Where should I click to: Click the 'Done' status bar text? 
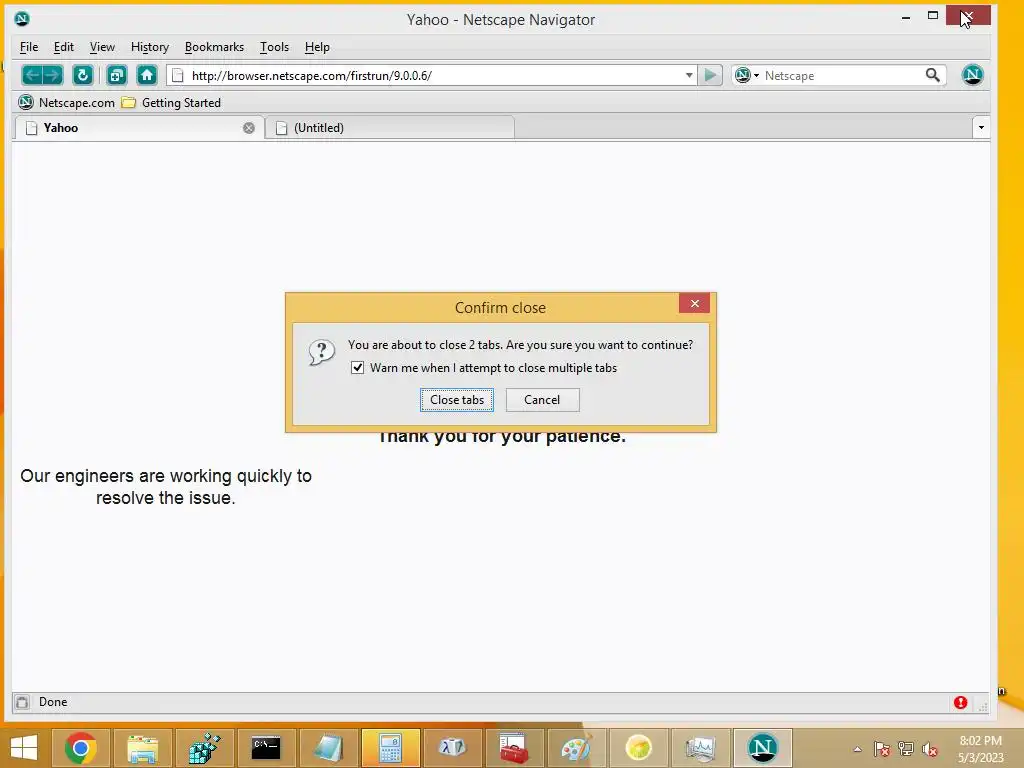(x=53, y=702)
